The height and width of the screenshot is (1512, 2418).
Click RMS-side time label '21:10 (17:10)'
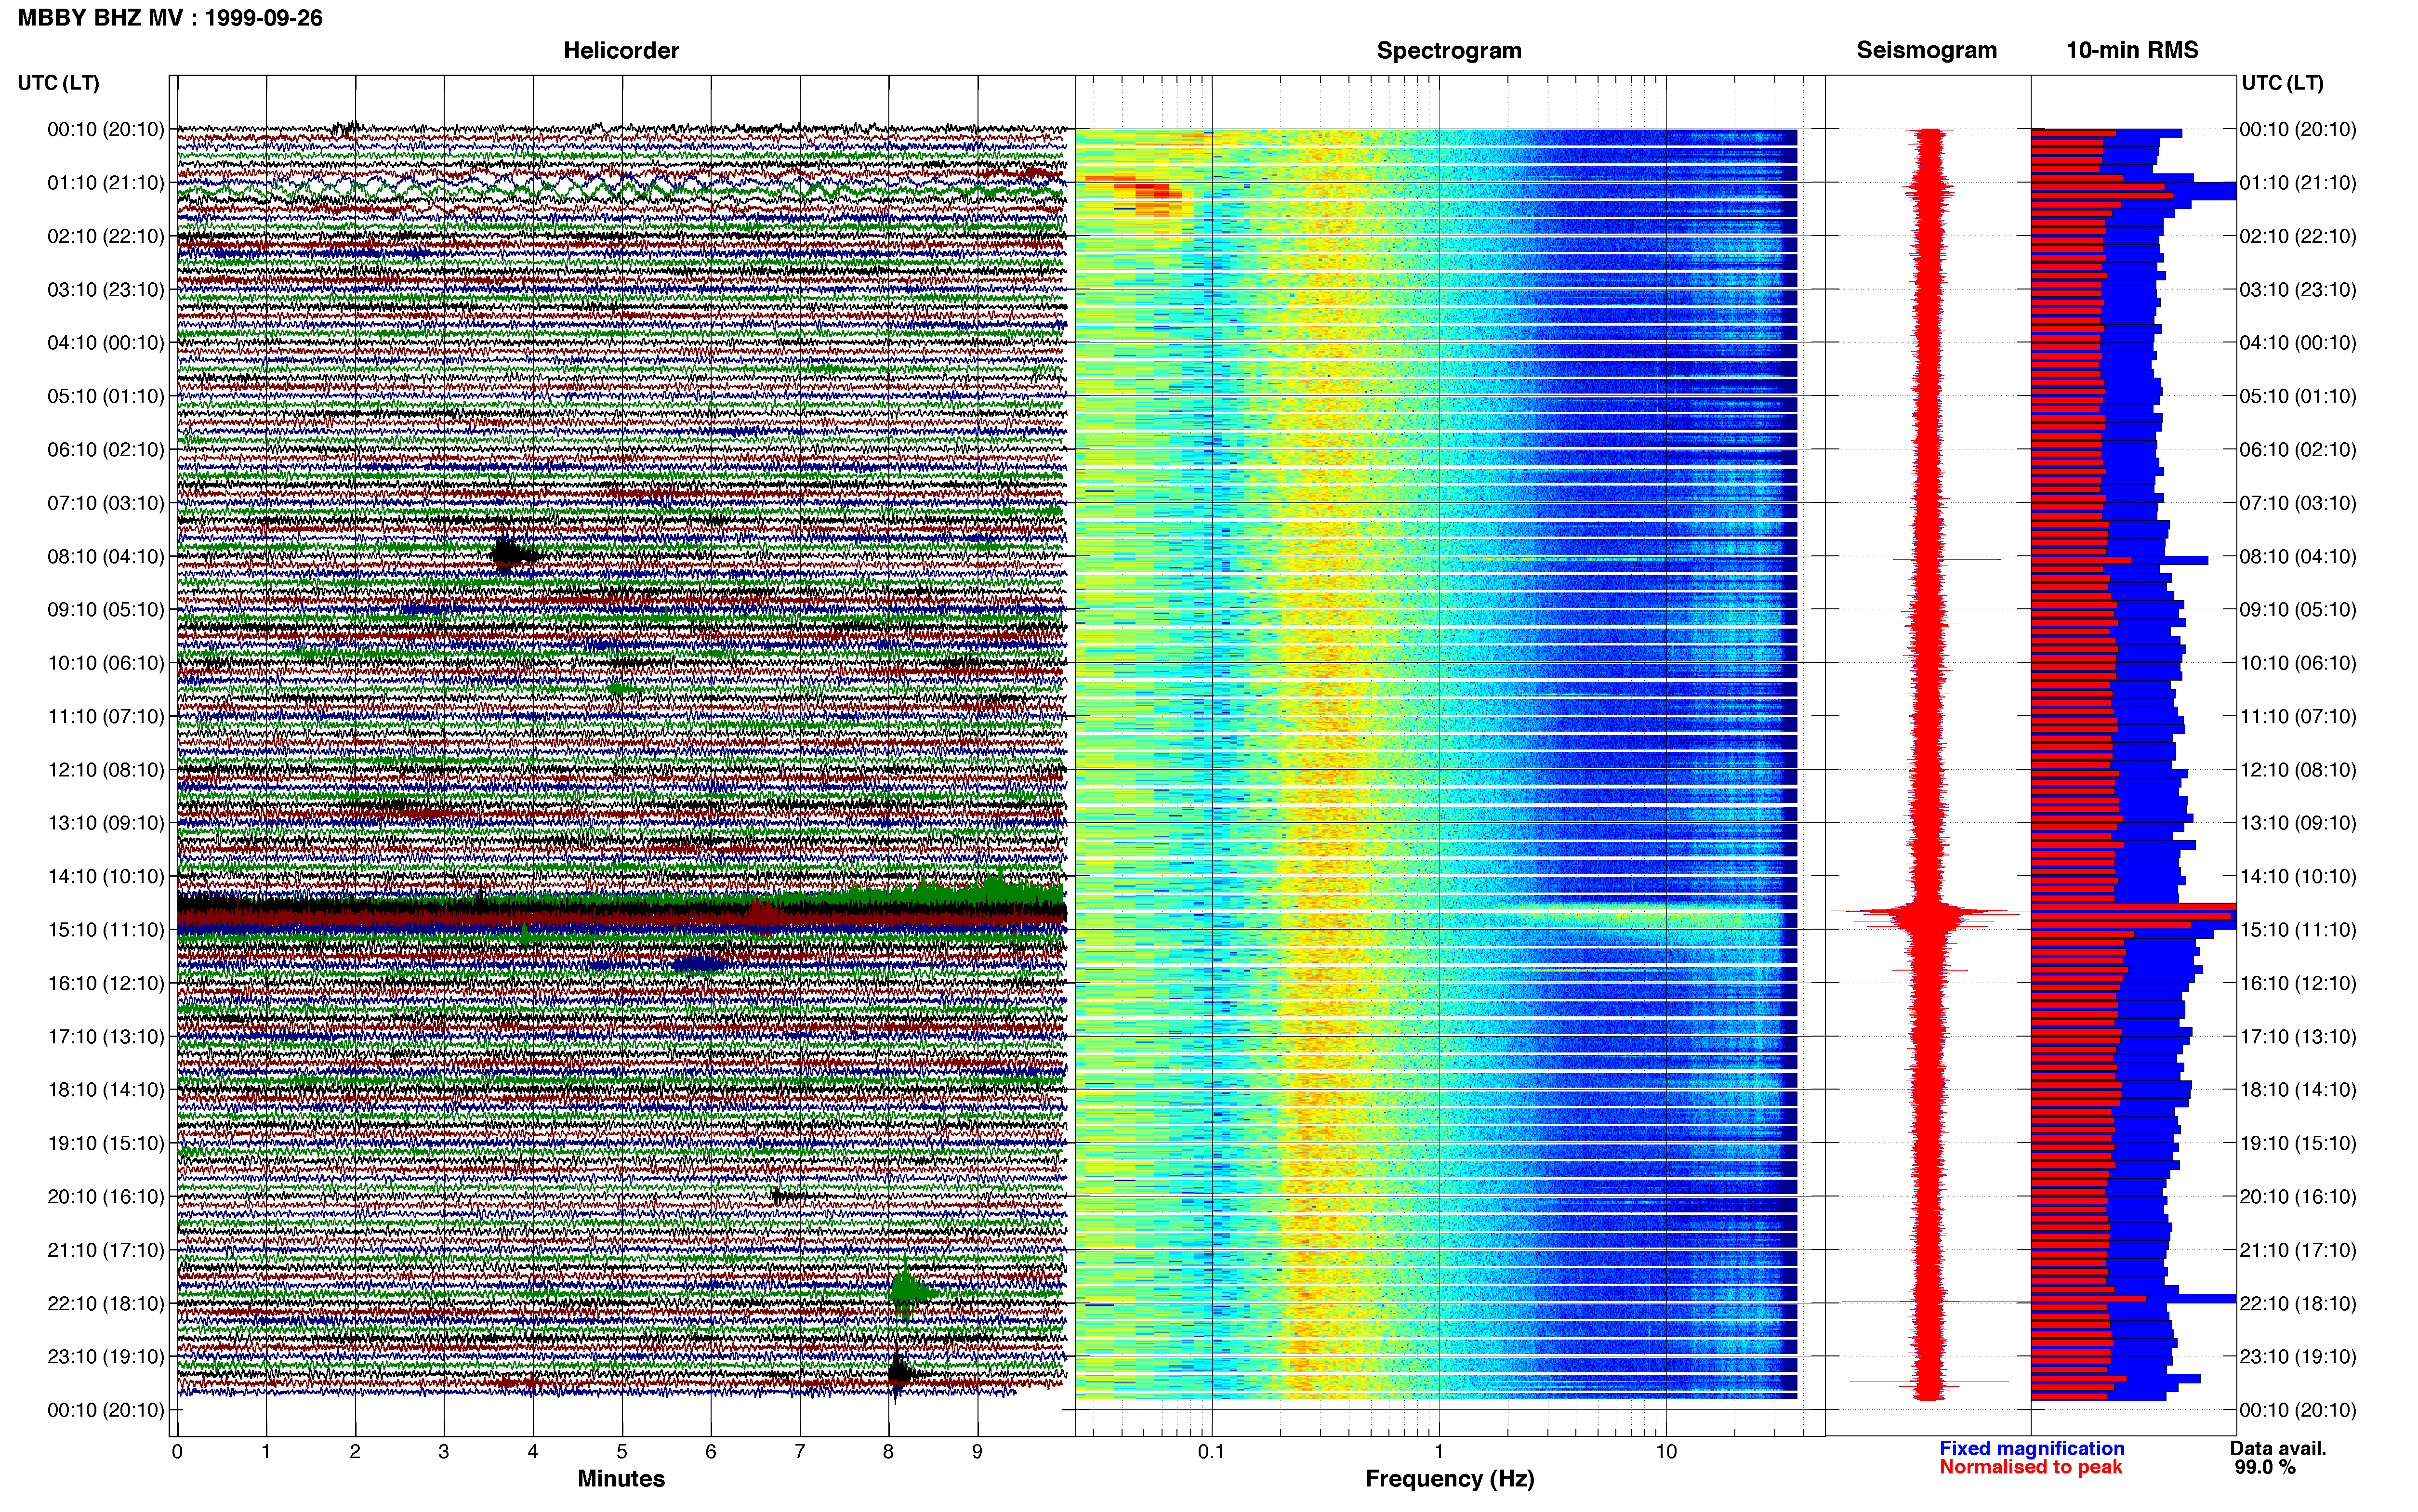click(x=2298, y=1250)
